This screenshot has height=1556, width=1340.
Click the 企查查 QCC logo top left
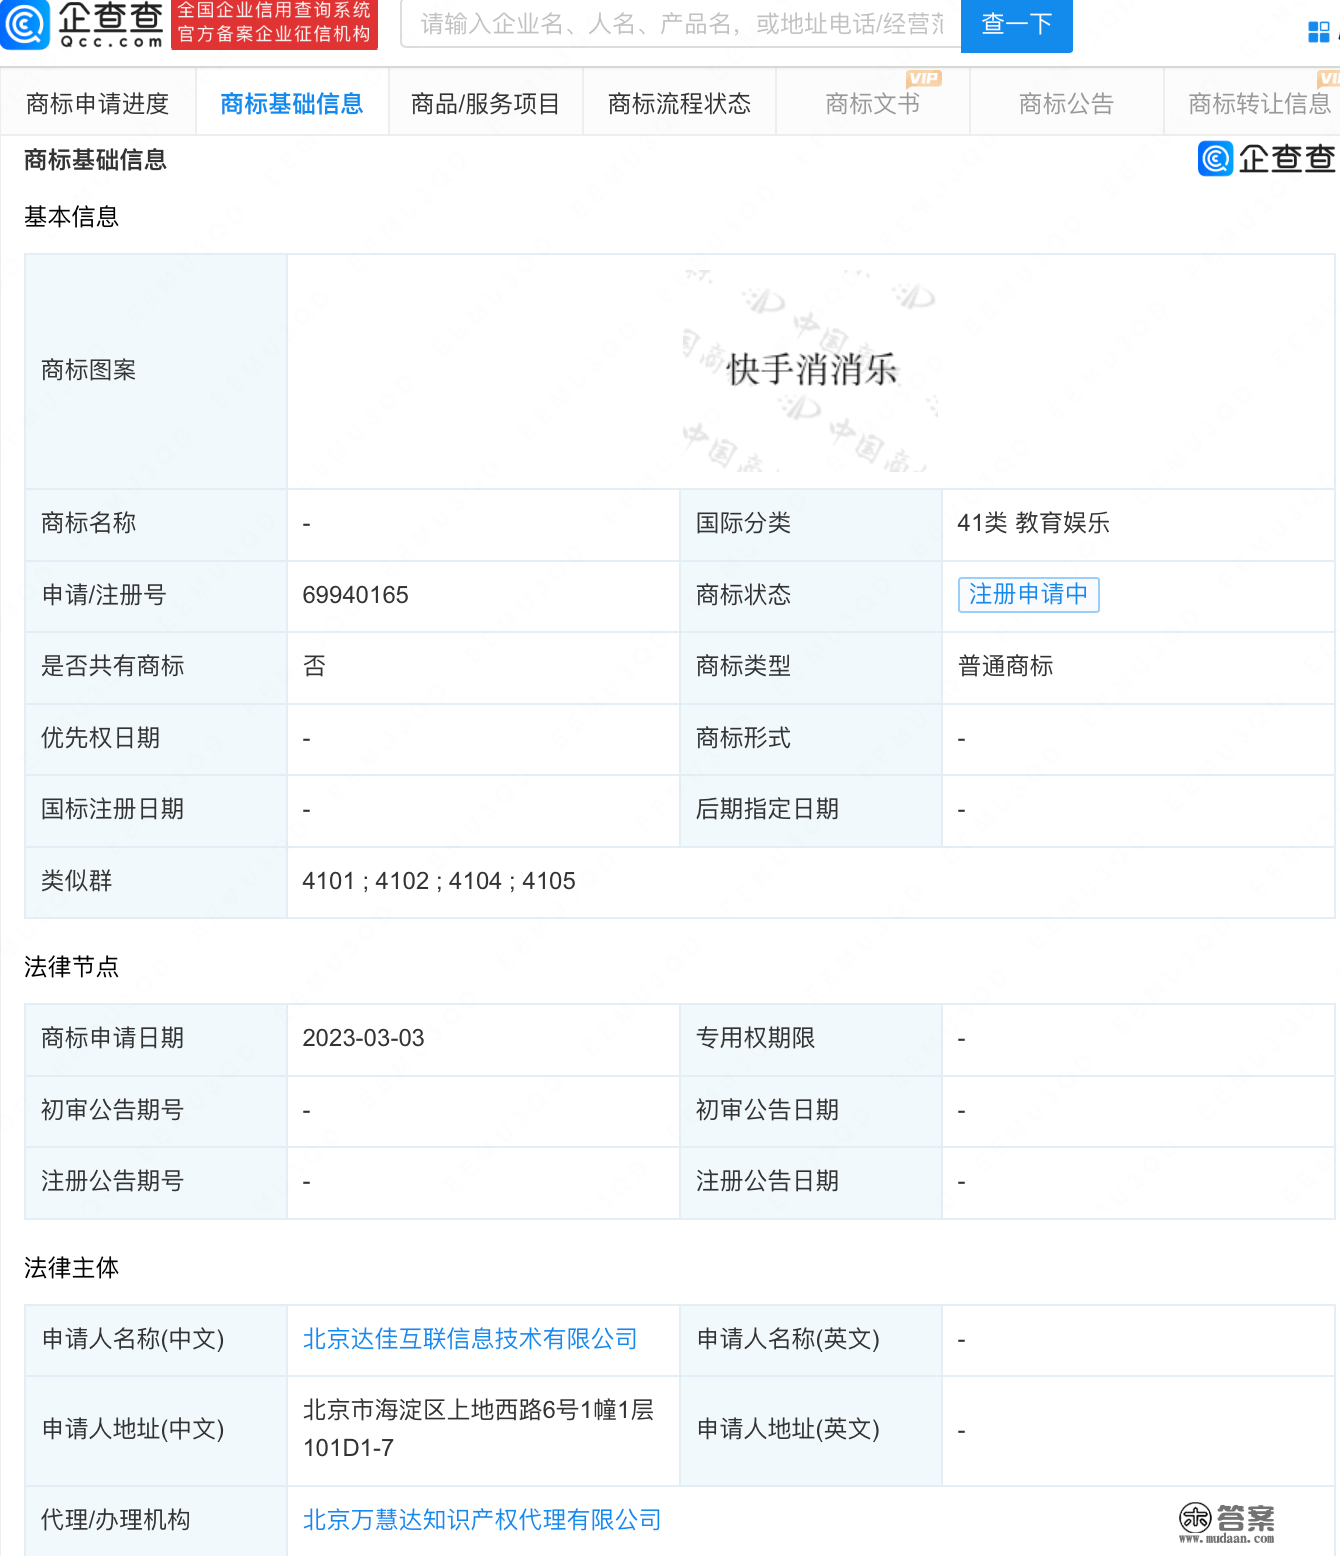pos(85,24)
